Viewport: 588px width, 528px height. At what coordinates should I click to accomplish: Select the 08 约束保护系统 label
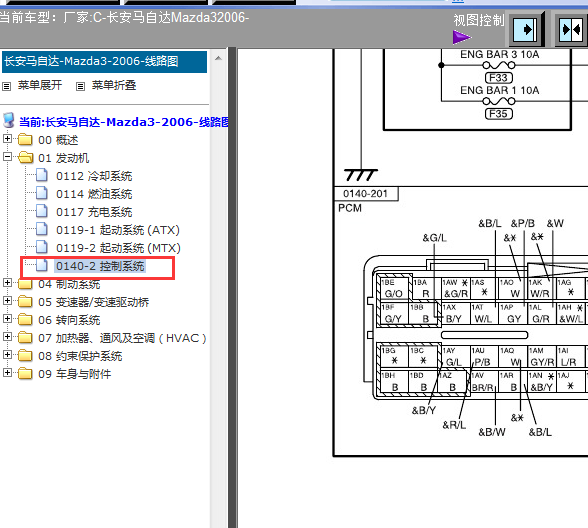(x=80, y=356)
